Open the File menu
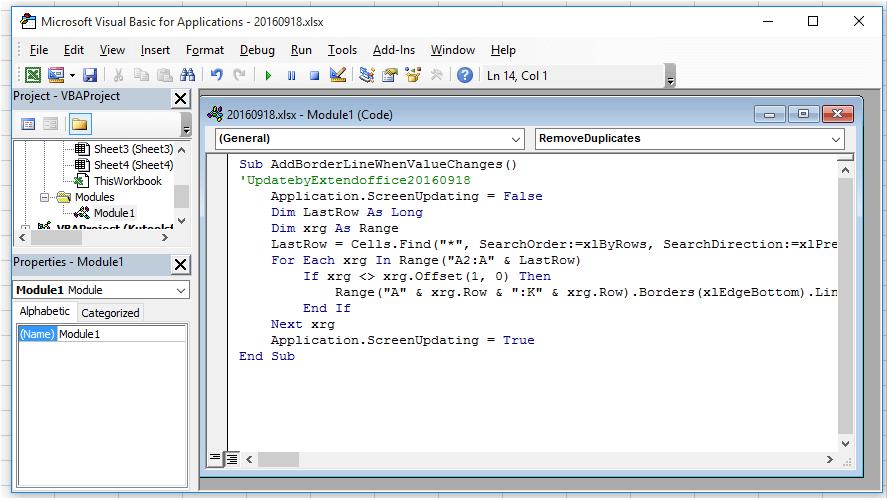The width and height of the screenshot is (893, 500). pyautogui.click(x=39, y=50)
